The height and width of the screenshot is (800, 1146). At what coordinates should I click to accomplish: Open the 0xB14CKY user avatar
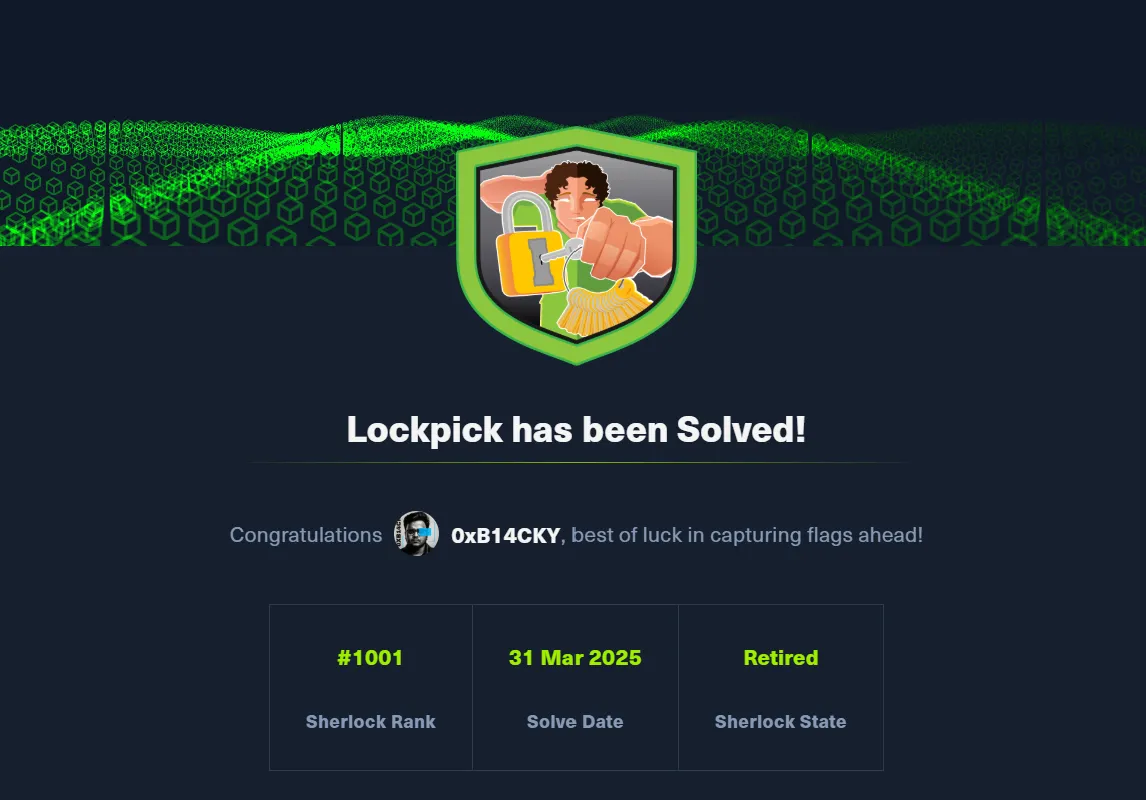click(x=417, y=534)
